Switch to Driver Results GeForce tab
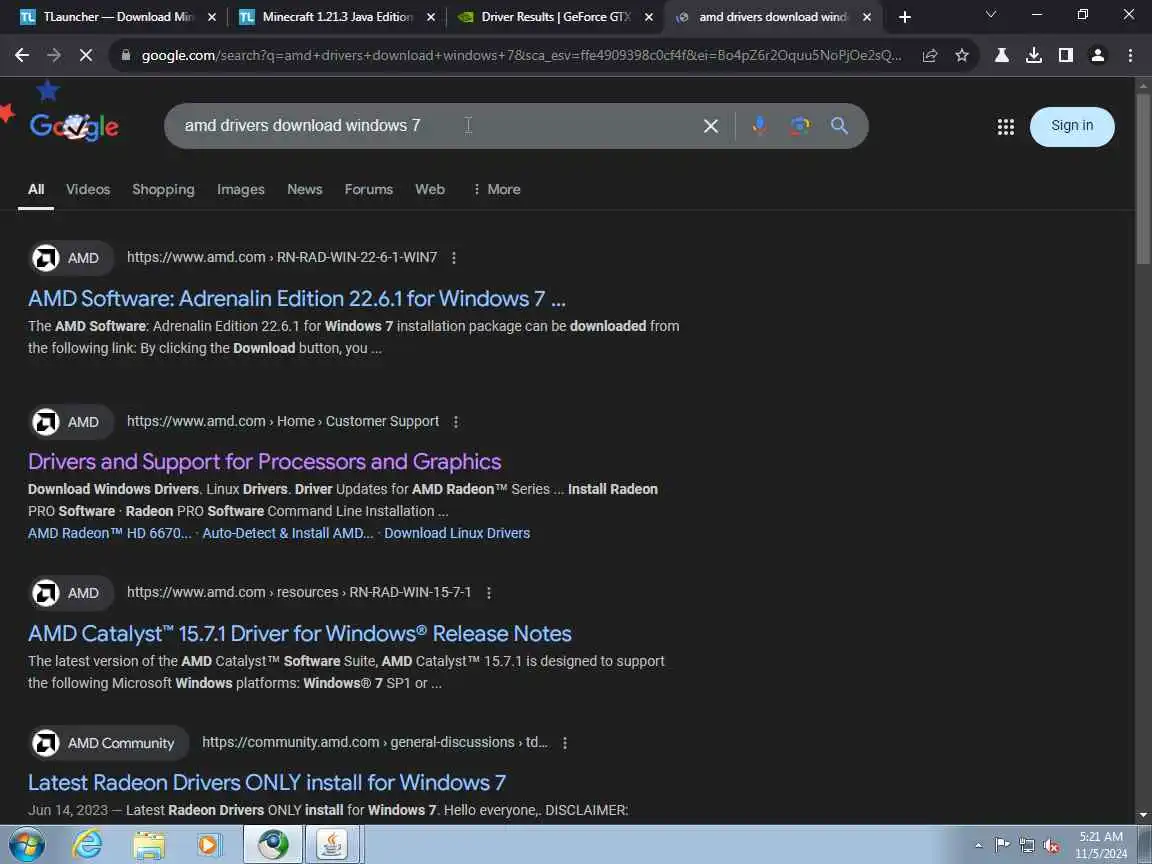Image resolution: width=1152 pixels, height=864 pixels. click(x=555, y=17)
